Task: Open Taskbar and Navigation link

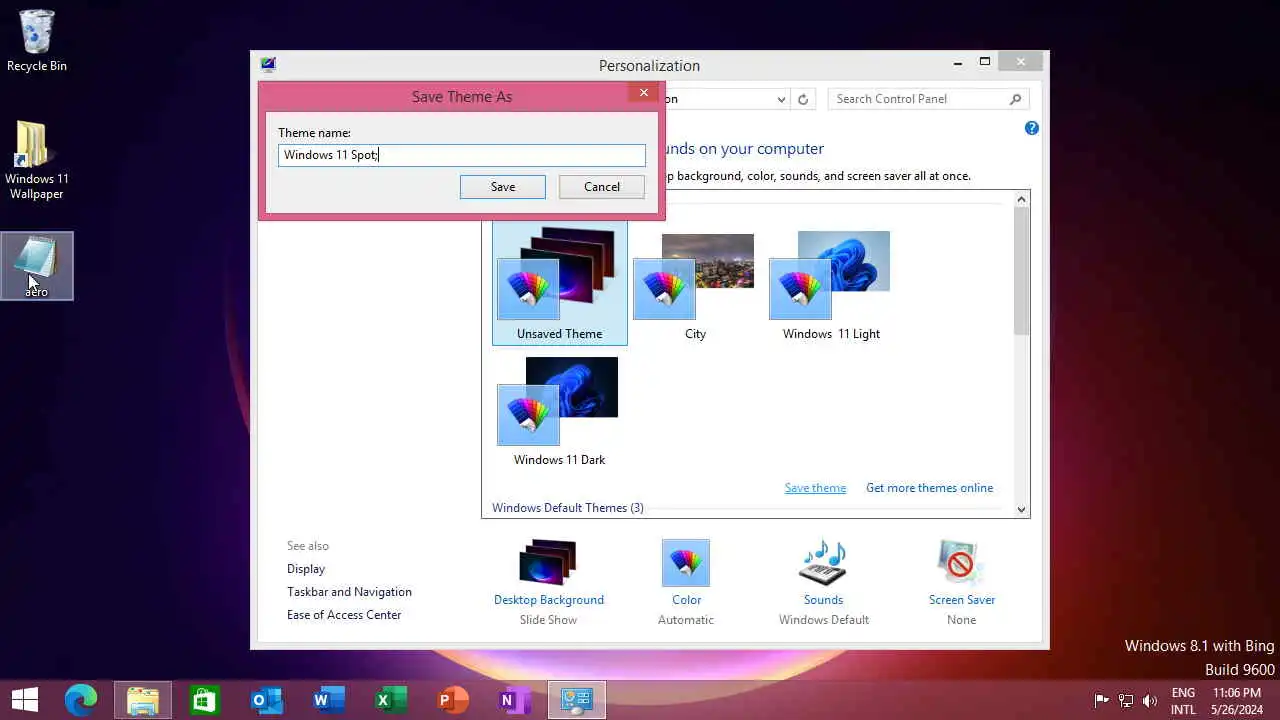Action: click(x=349, y=592)
